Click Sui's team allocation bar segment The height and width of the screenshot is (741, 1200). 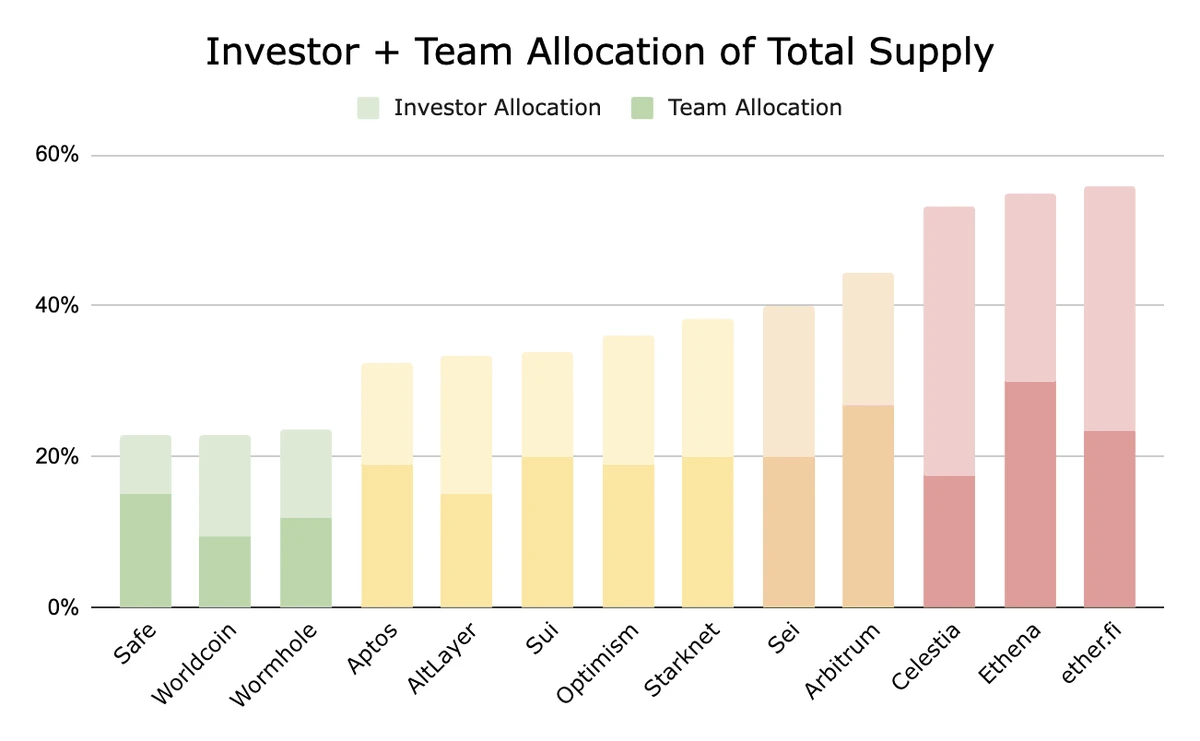(547, 532)
